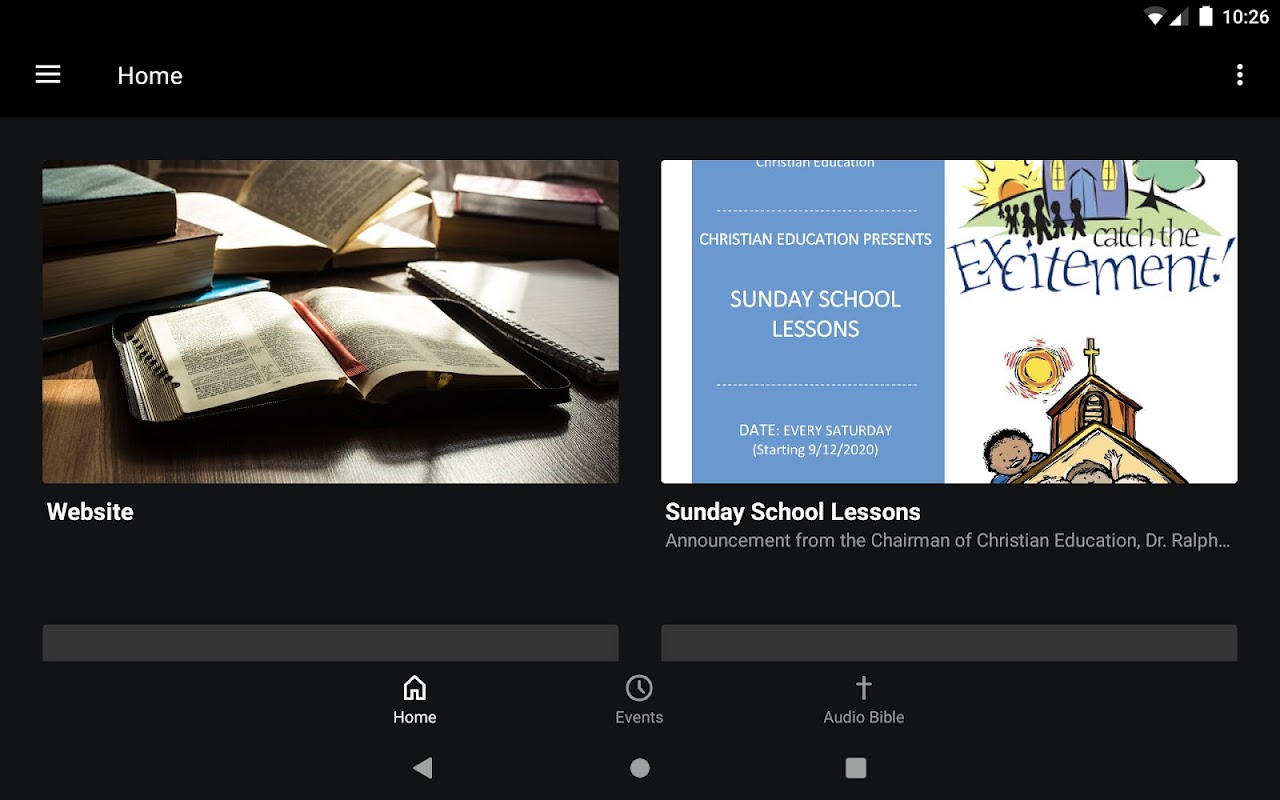
Task: Tap the Audio Bible cross icon
Action: click(x=864, y=688)
